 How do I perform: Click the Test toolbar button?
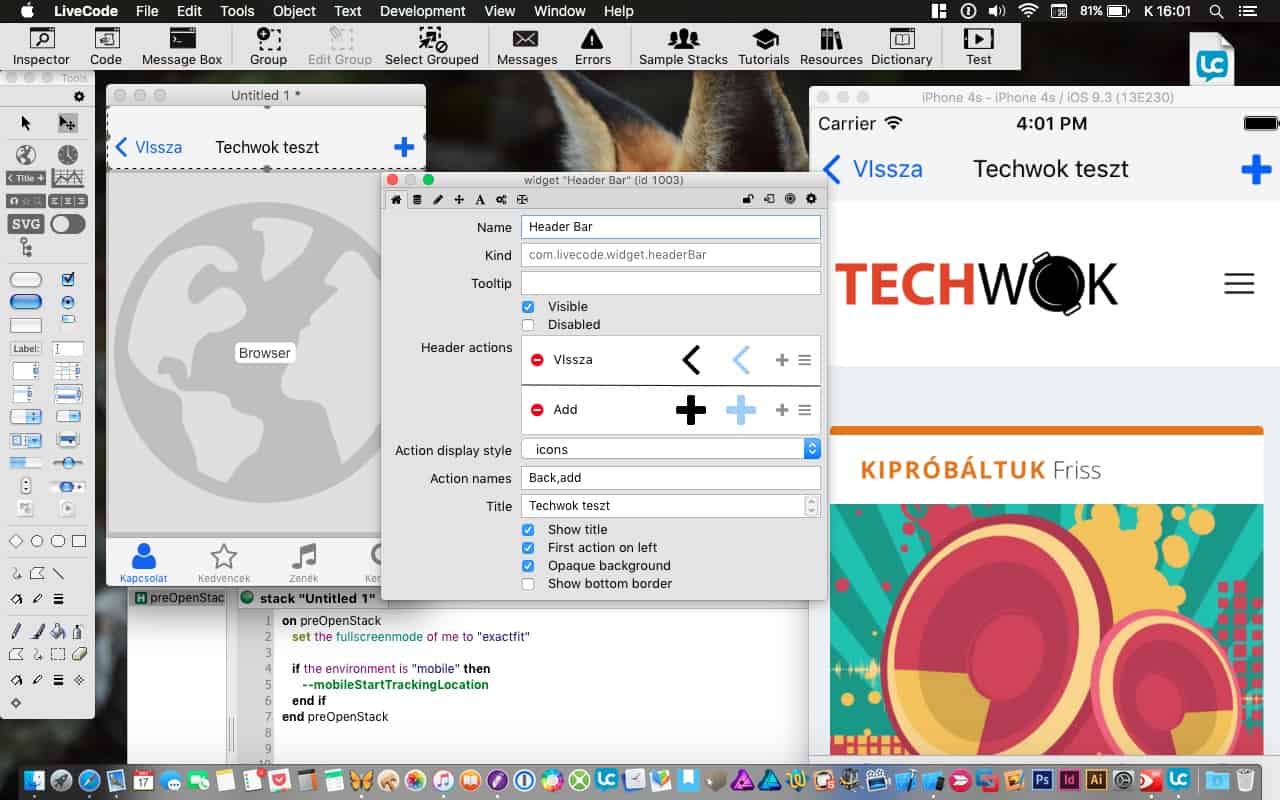(x=978, y=47)
